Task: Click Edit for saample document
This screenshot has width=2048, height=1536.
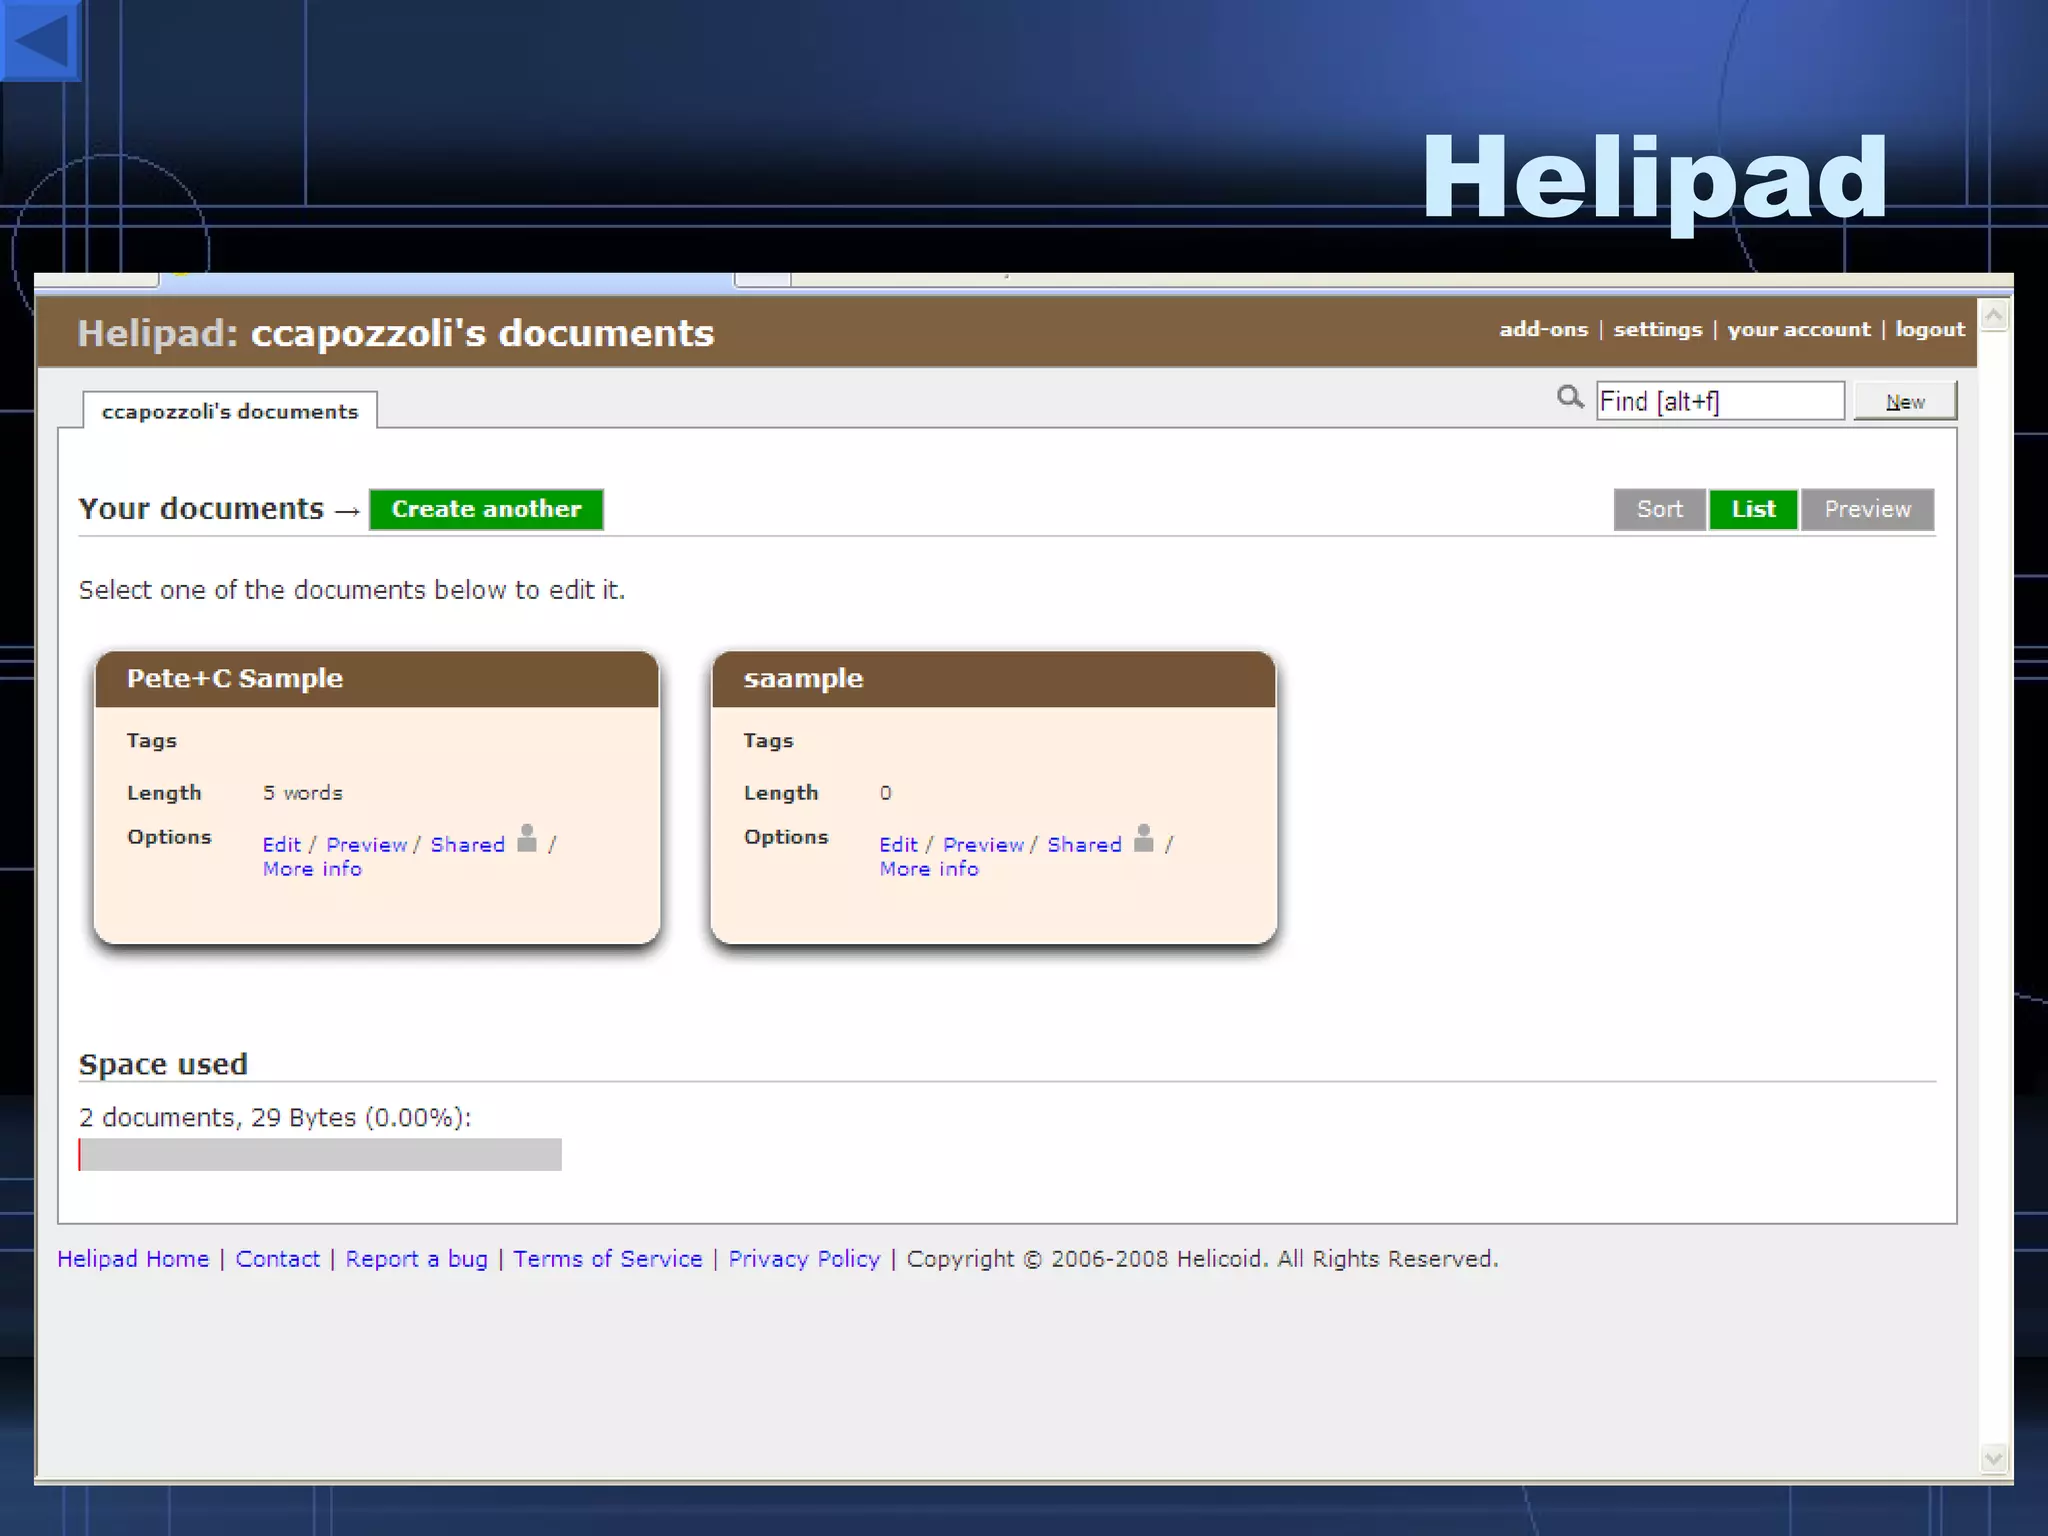Action: 898,844
